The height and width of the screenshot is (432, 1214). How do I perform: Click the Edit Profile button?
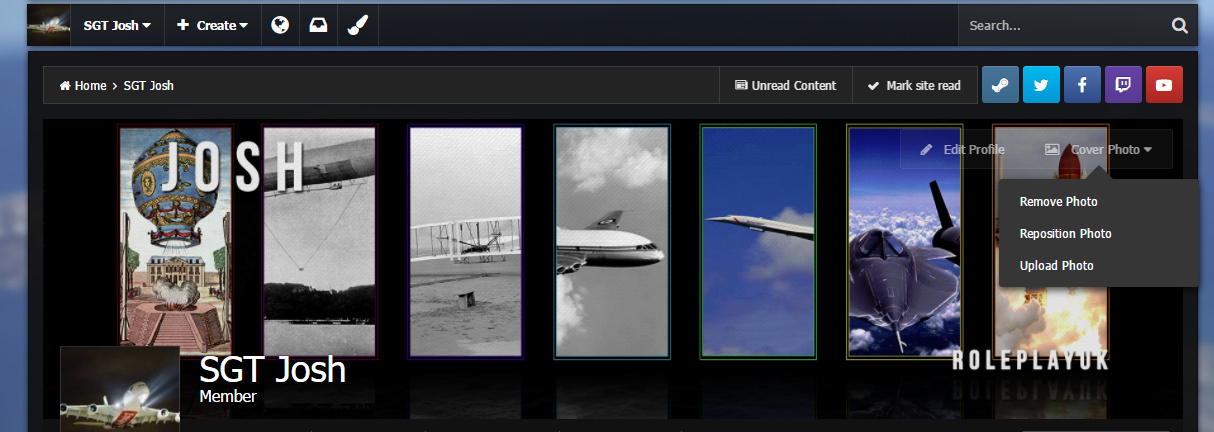tap(963, 149)
